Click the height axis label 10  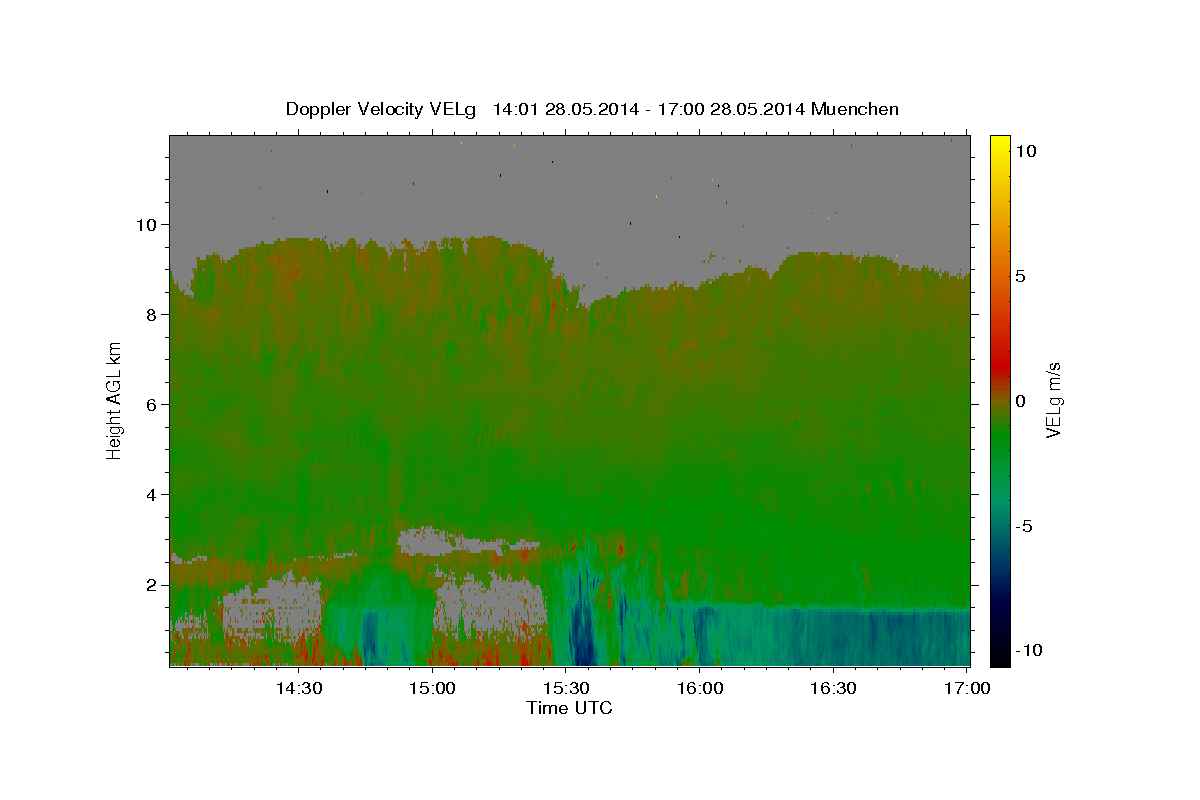146,224
